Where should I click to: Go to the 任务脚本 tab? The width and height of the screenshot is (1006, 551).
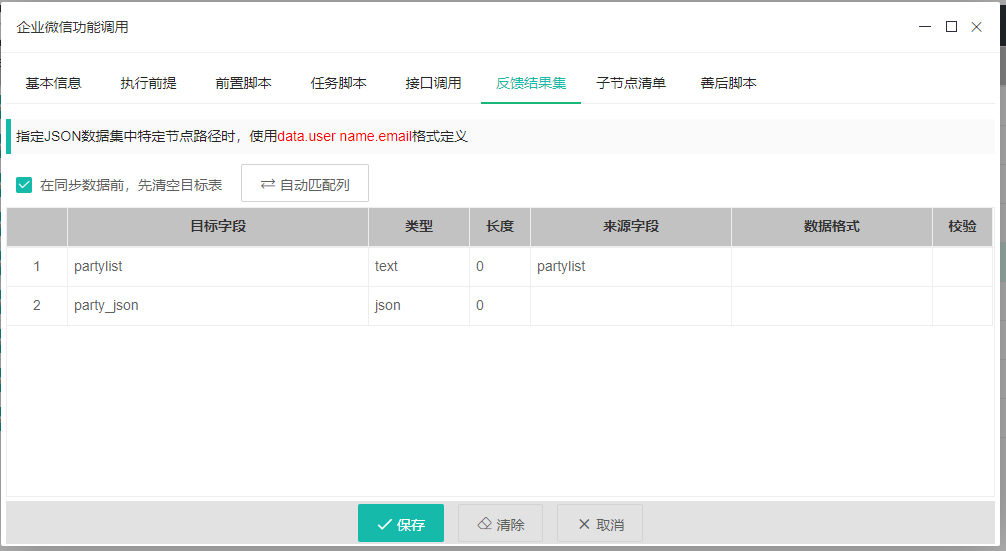(x=338, y=83)
